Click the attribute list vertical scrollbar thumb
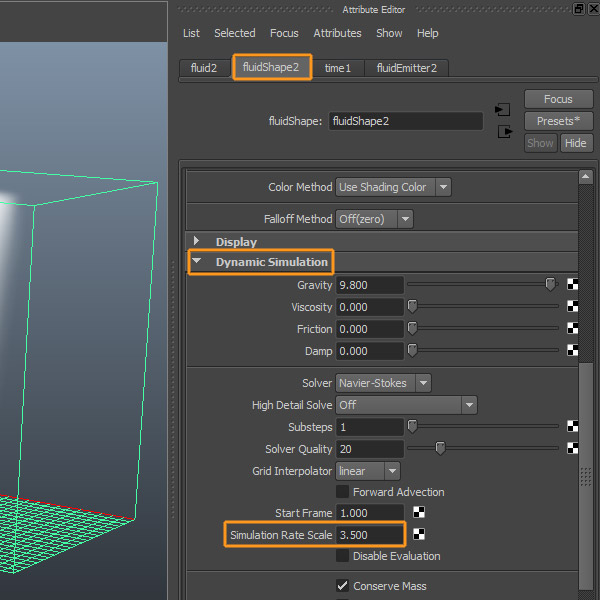Image resolution: width=600 pixels, height=600 pixels. click(586, 476)
